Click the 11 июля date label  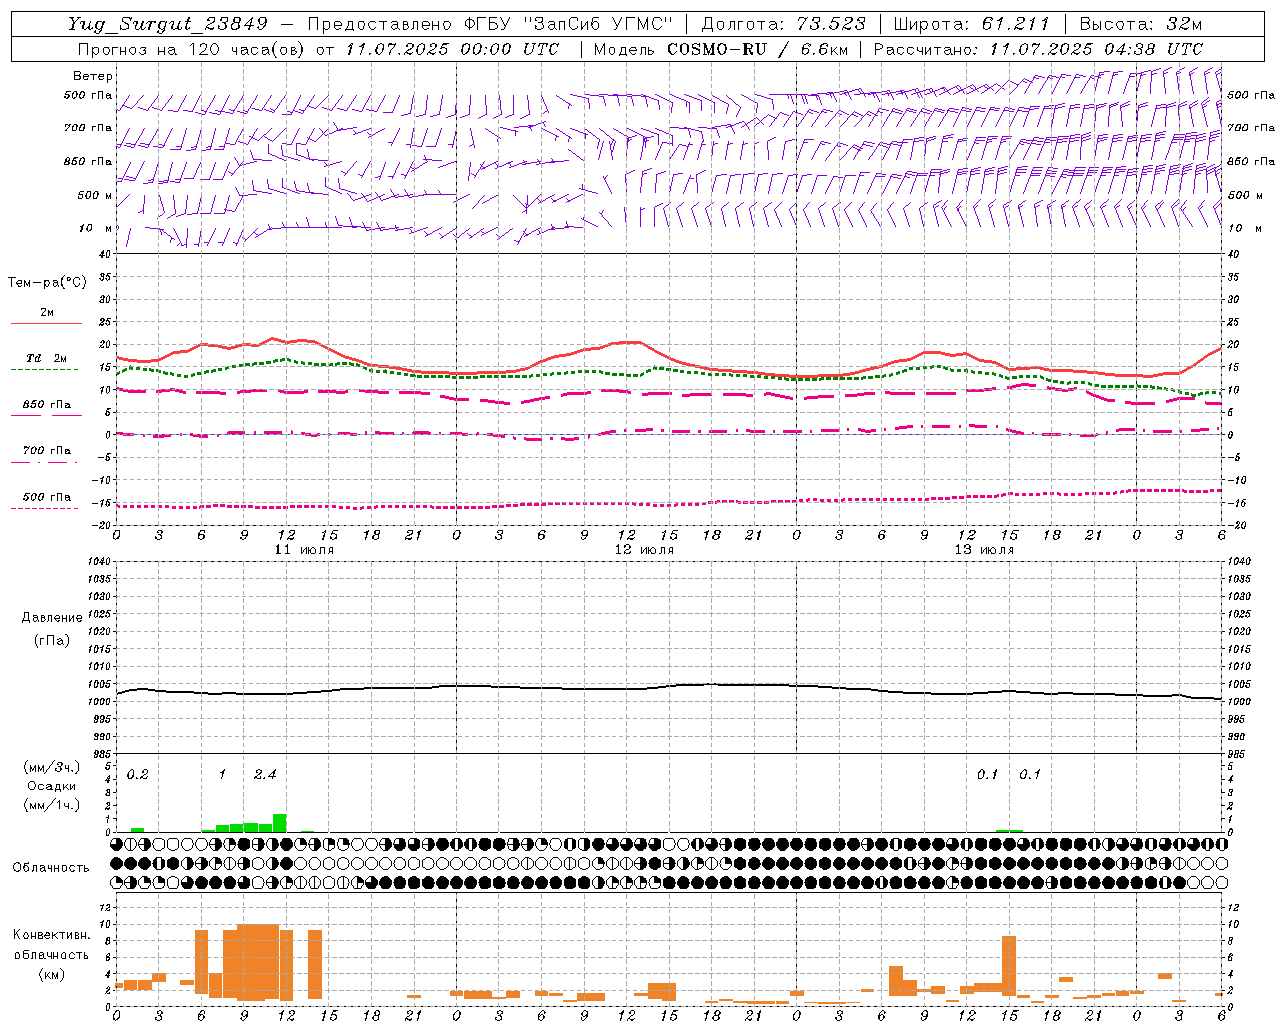pyautogui.click(x=304, y=550)
